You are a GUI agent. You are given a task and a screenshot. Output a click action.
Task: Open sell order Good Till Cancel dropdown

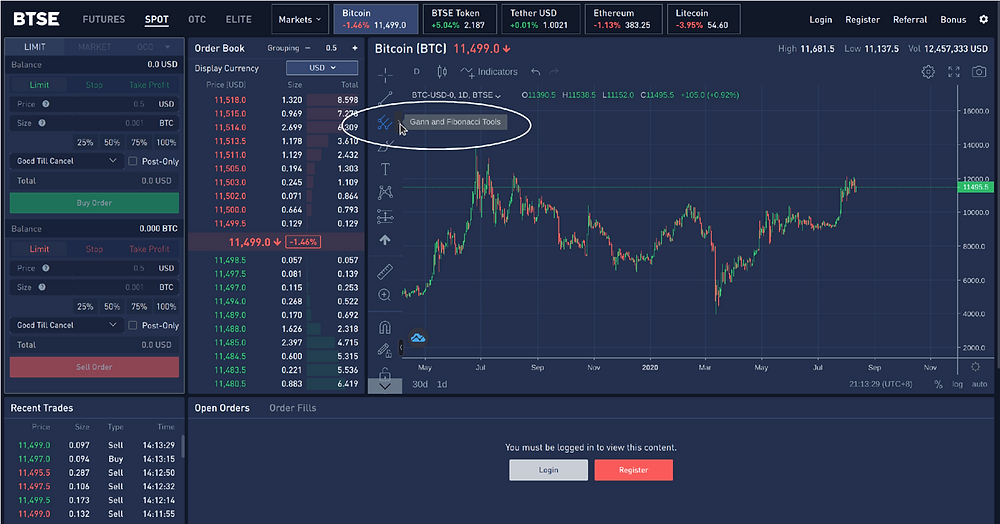(x=66, y=325)
